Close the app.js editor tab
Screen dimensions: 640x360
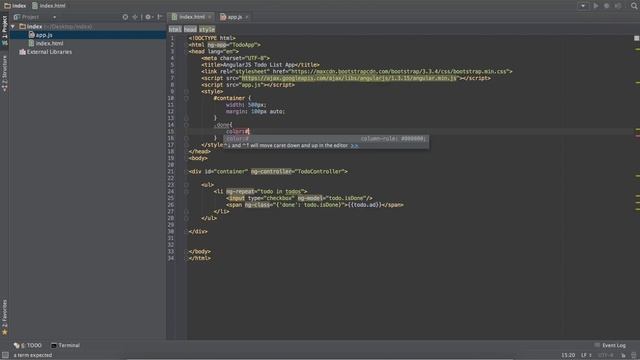[x=247, y=17]
